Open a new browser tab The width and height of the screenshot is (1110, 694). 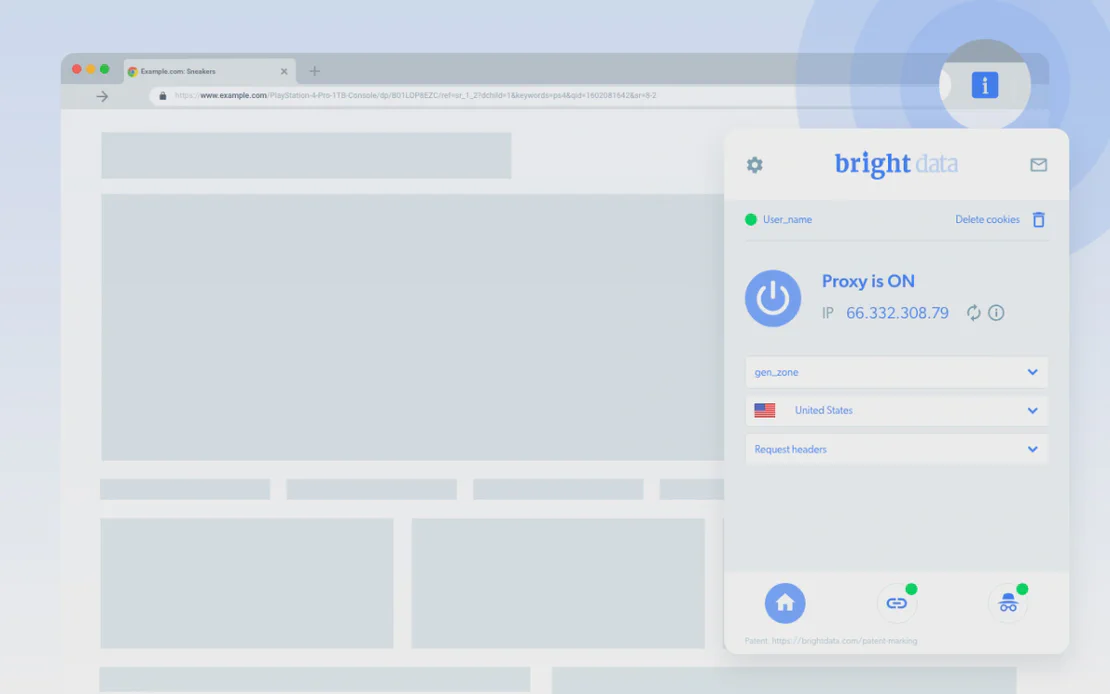[314, 71]
